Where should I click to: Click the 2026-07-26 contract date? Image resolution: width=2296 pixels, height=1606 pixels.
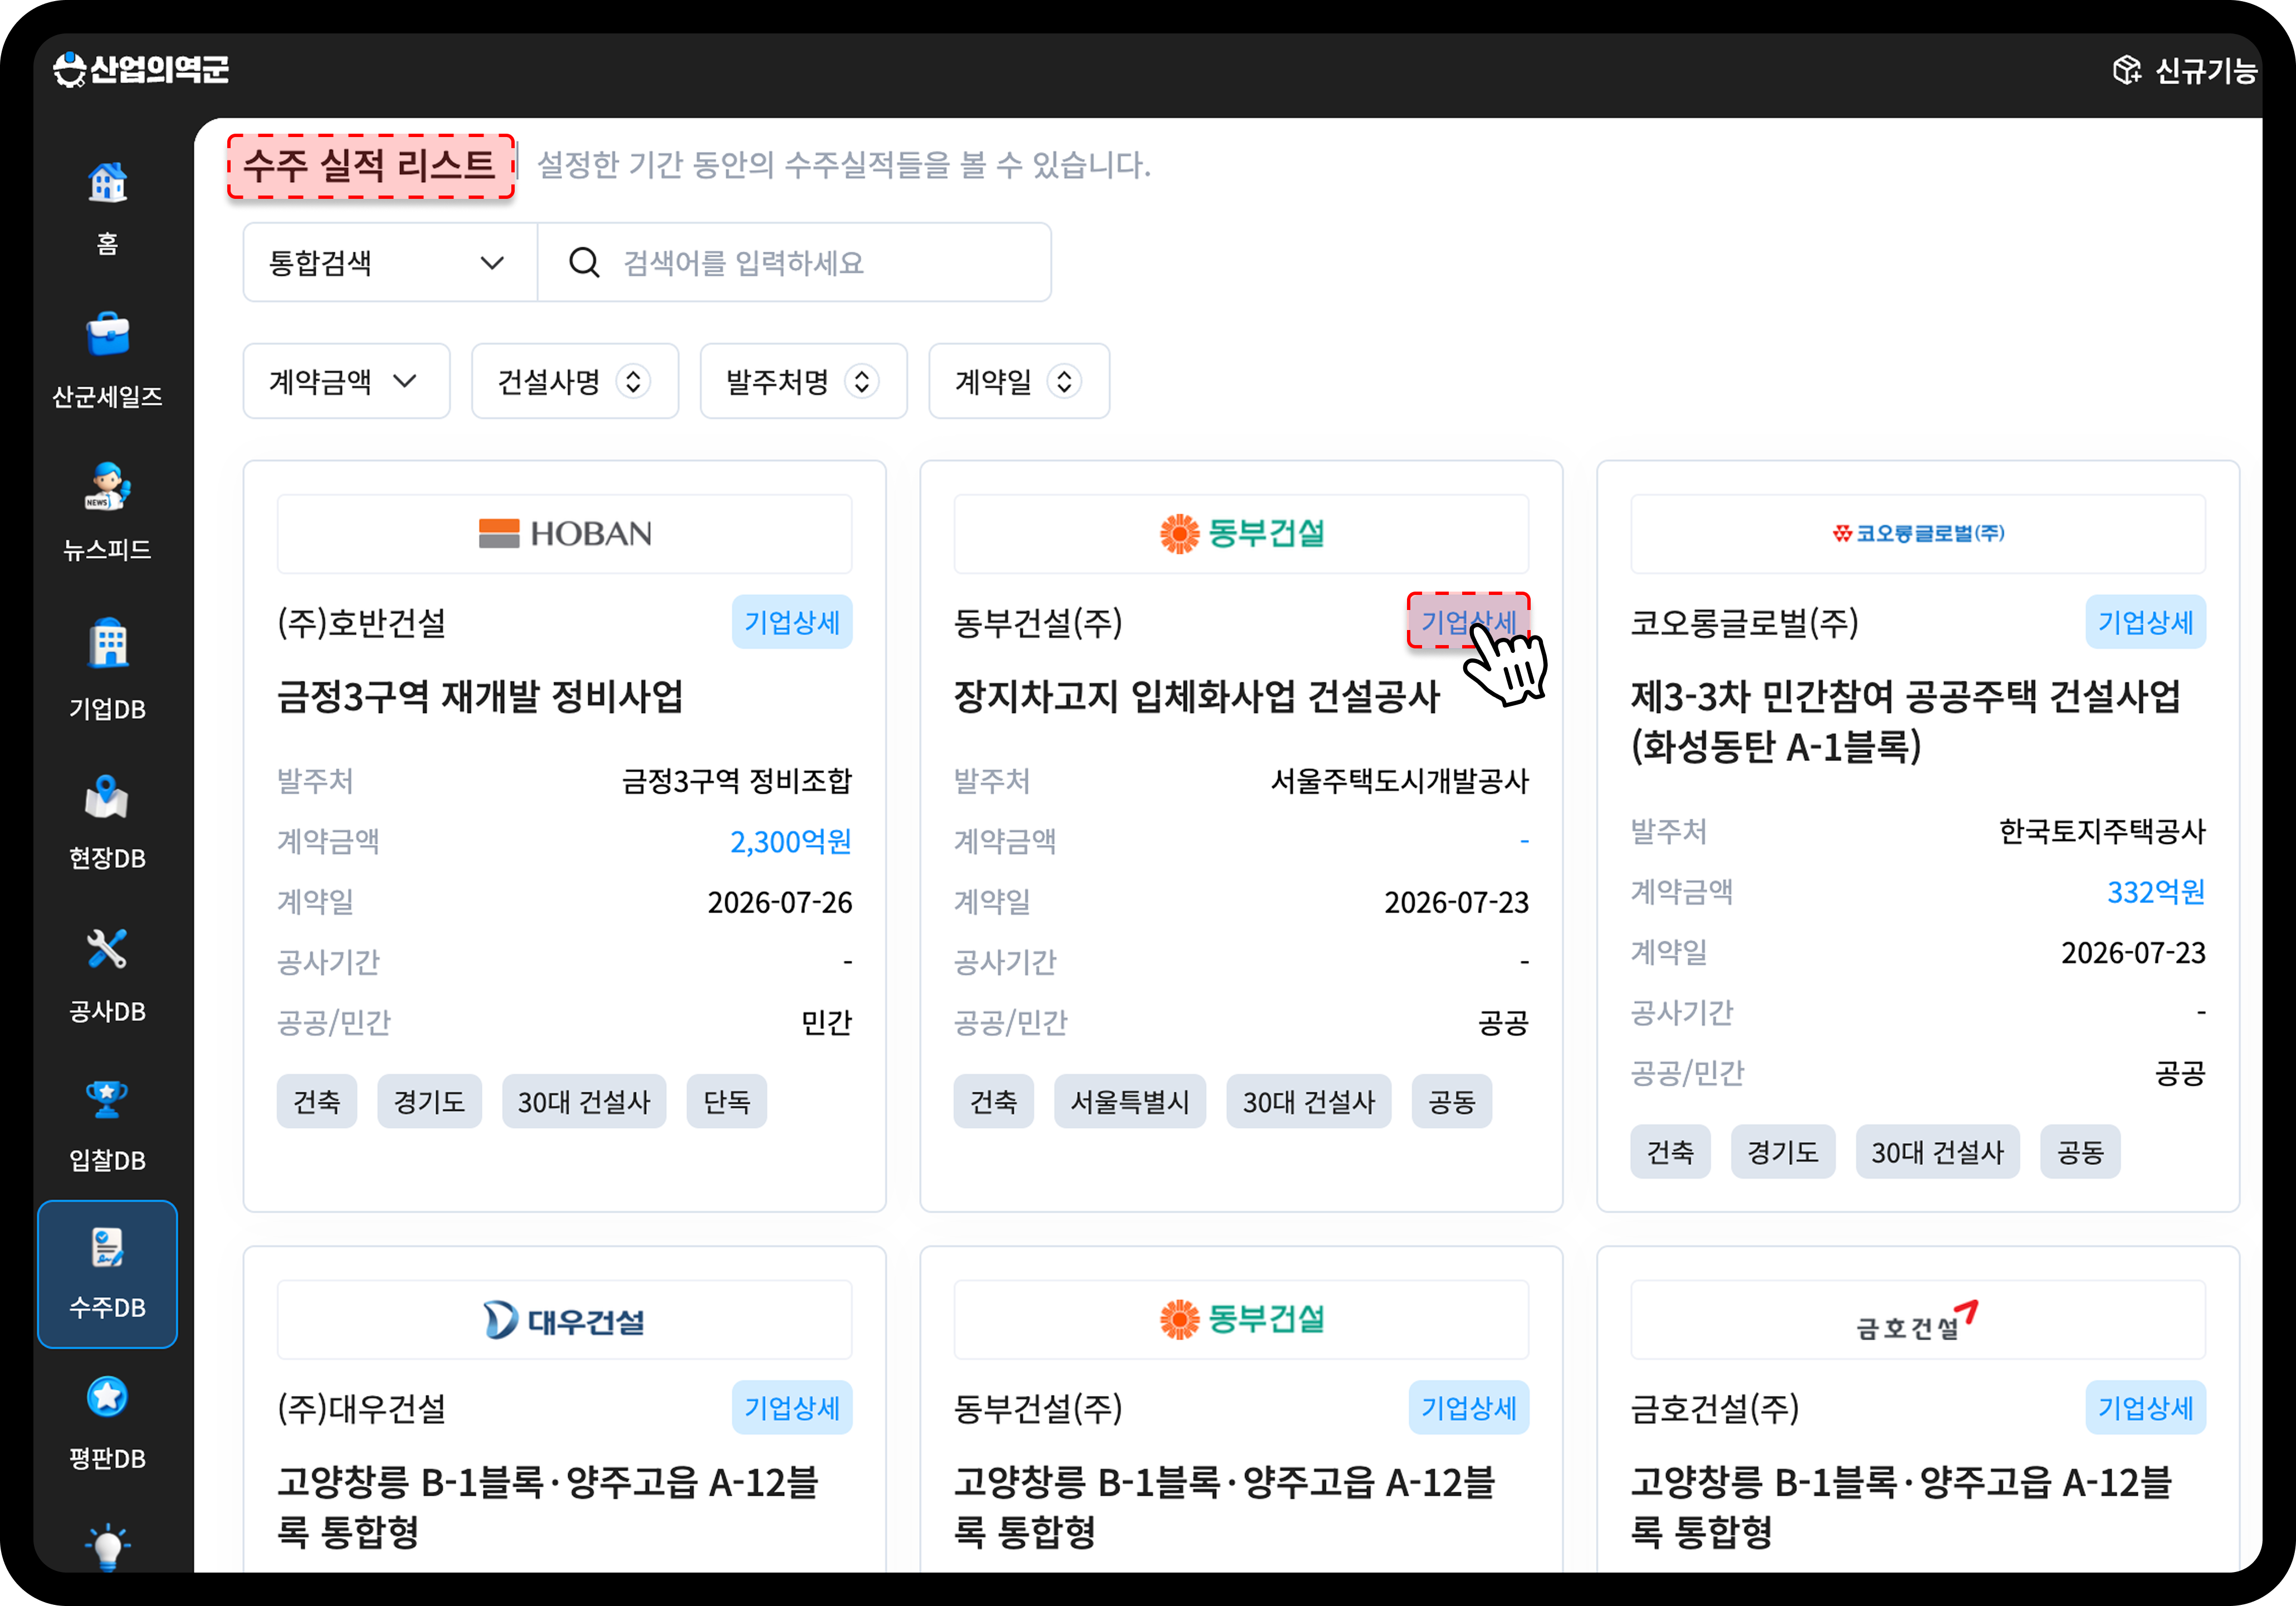780,902
